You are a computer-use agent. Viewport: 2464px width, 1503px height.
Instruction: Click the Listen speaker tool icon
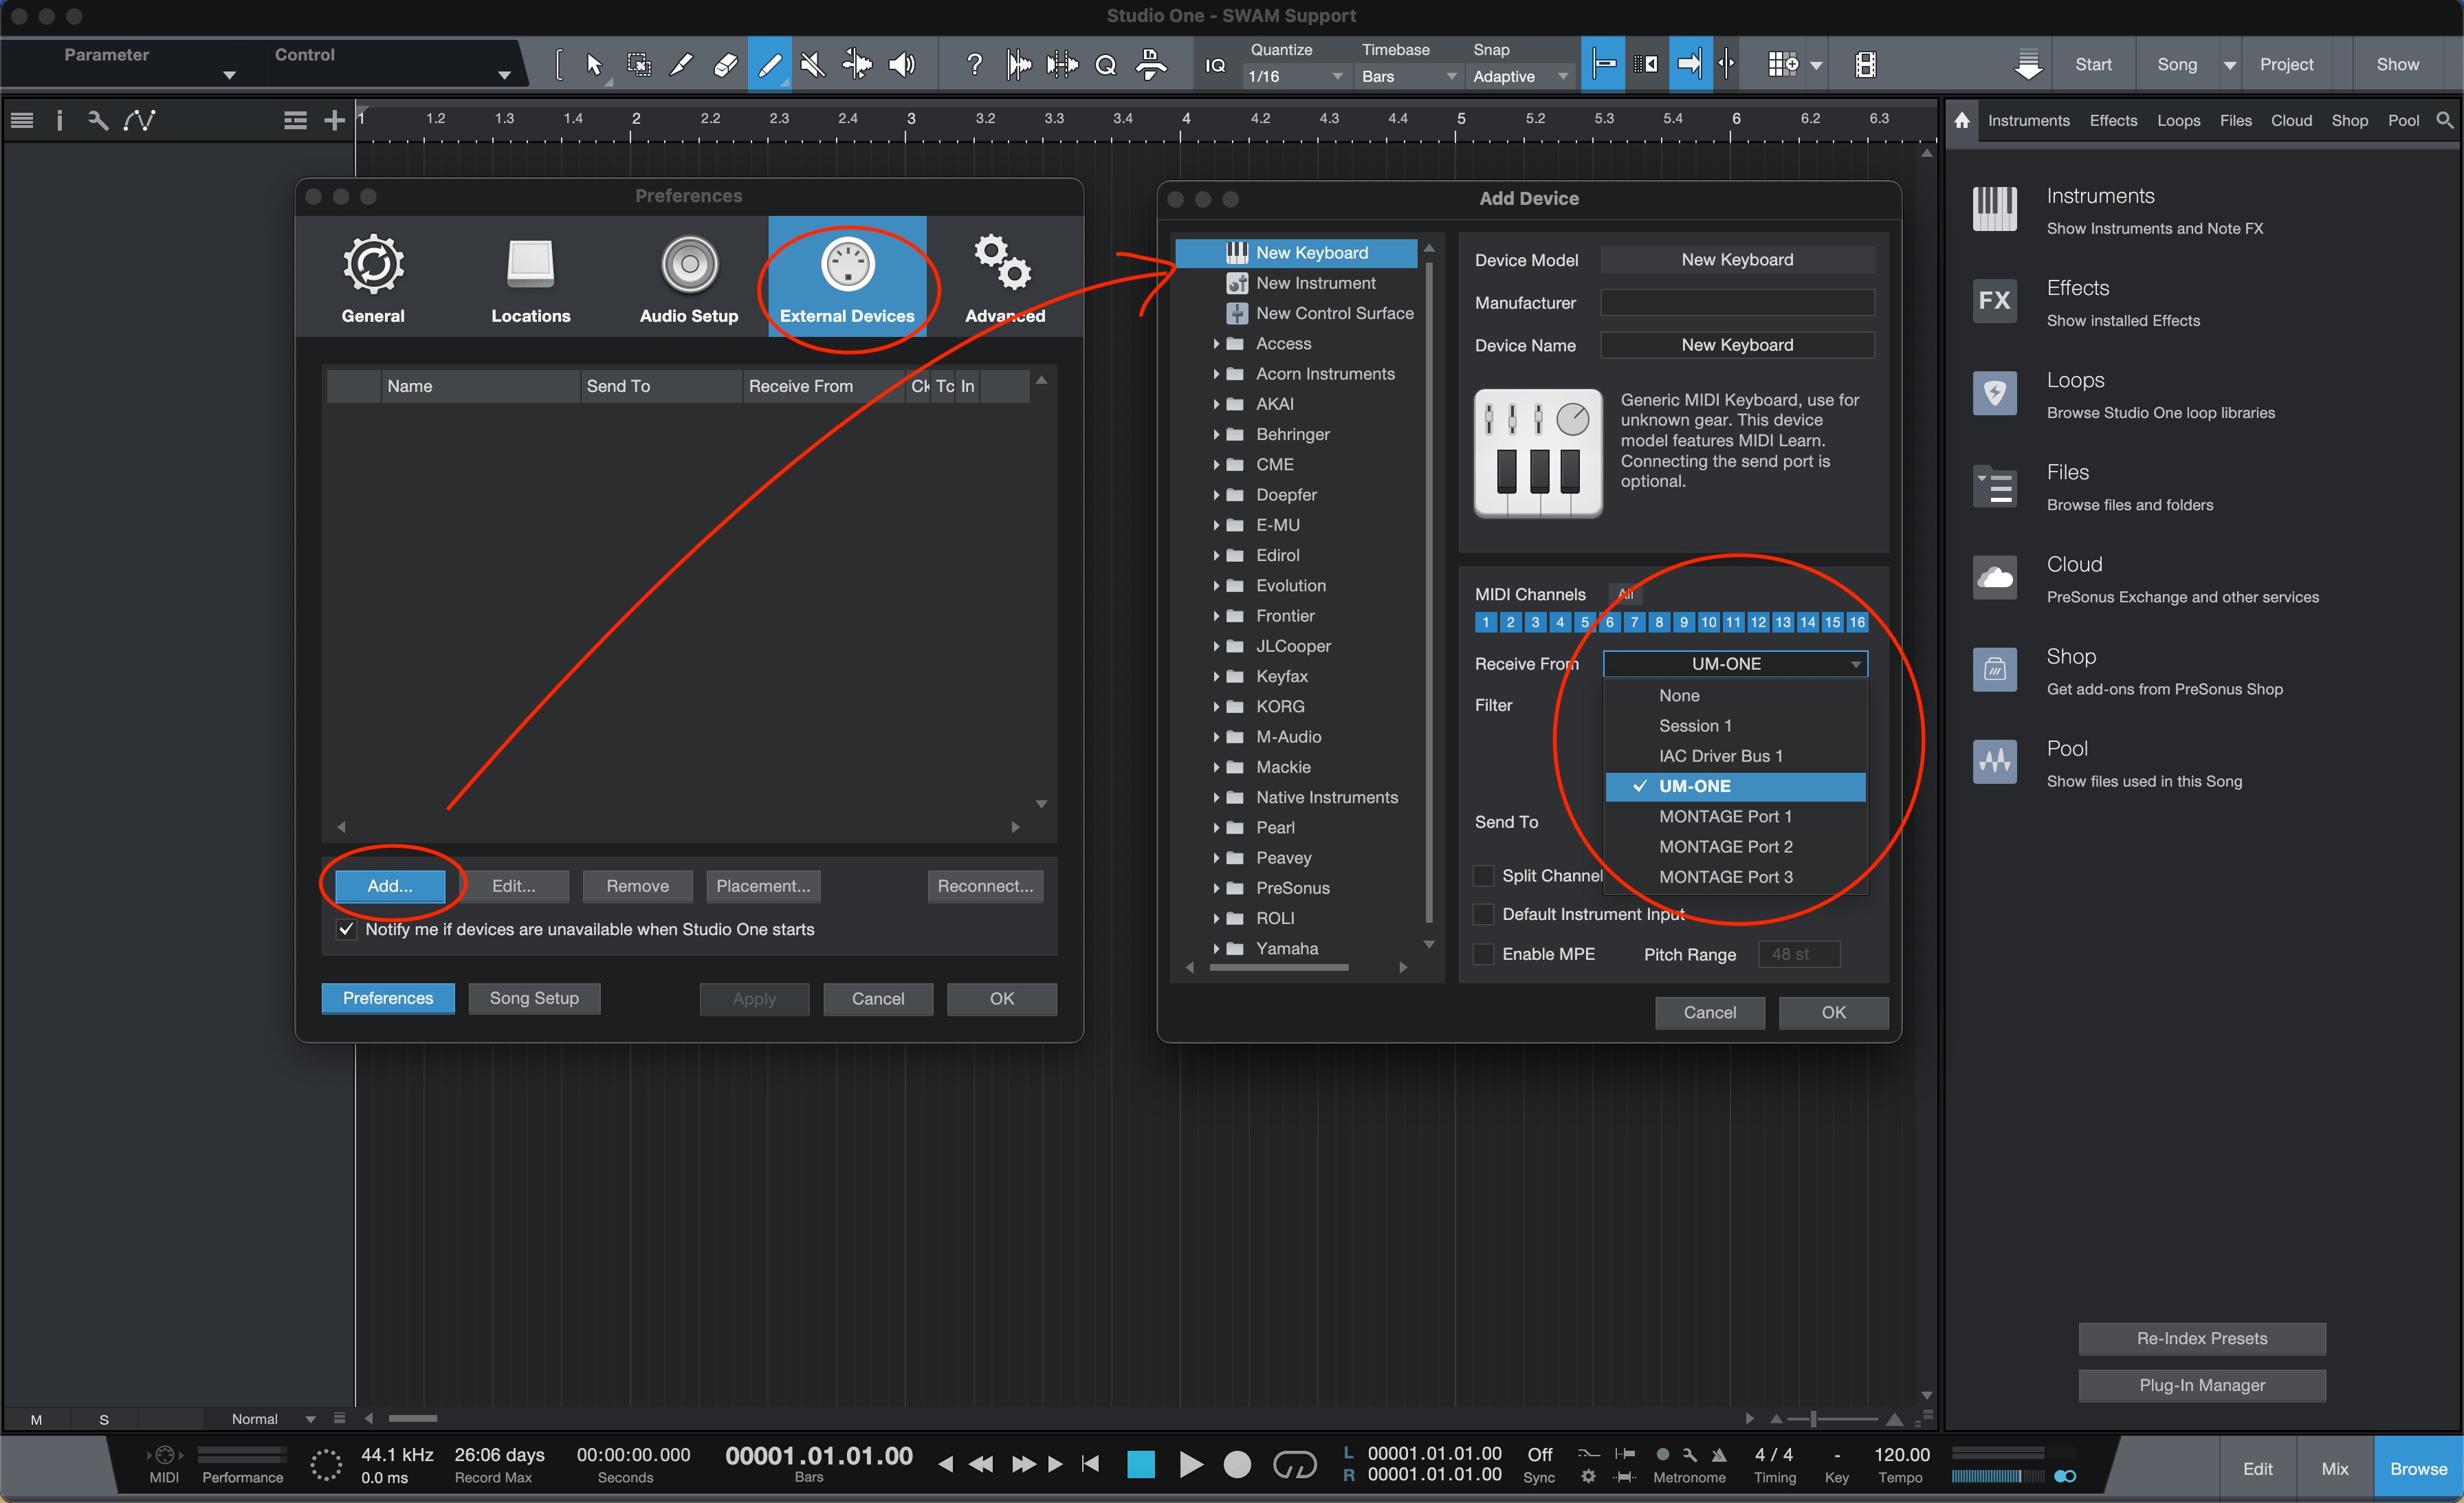pos(902,65)
